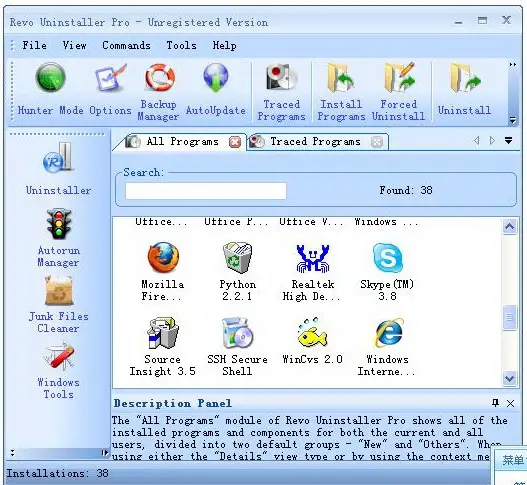Screen dimensions: 527x485
Task: Click the Uninstall toolbar button
Action: (464, 89)
